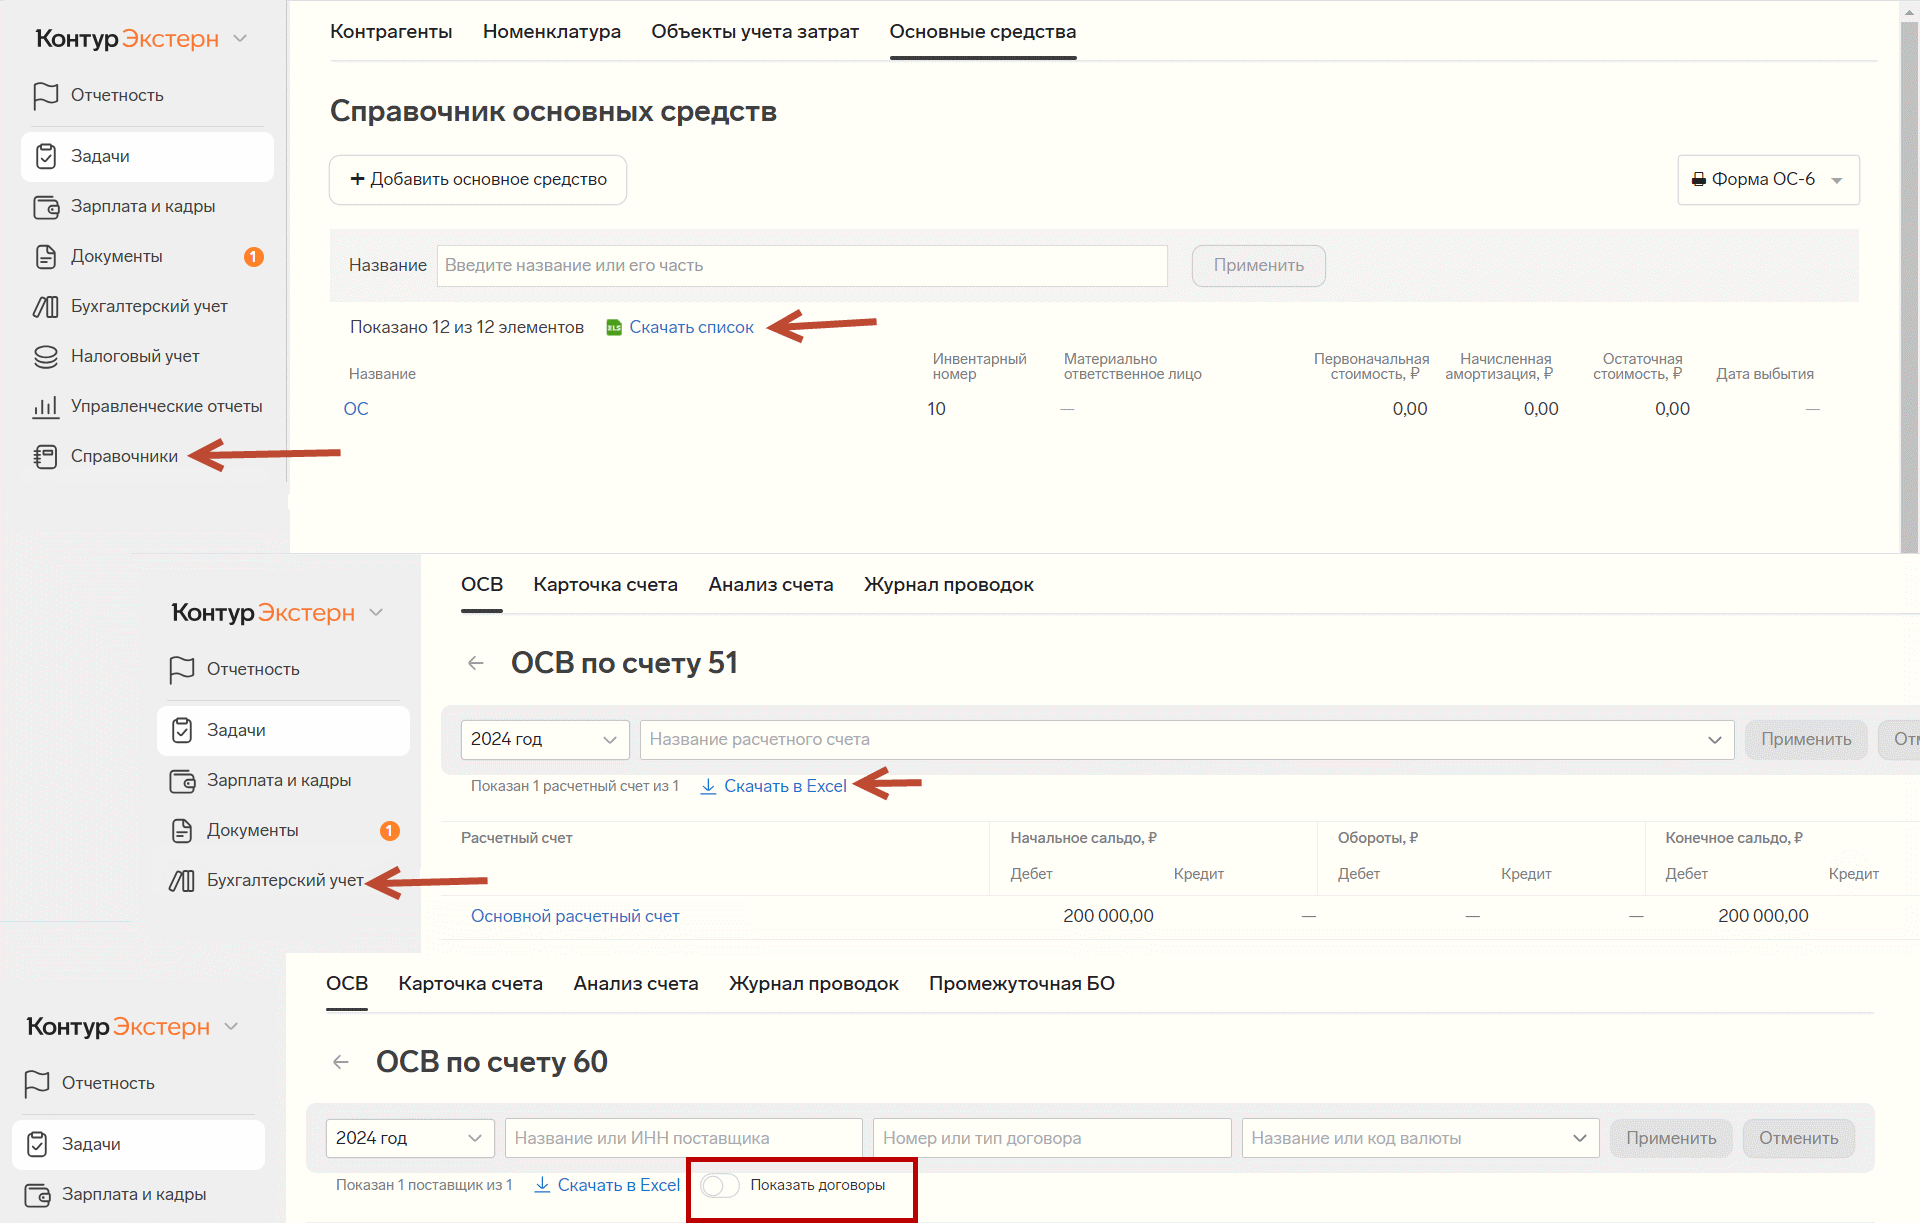Open the Название или код валюты dropdown

pos(1419,1139)
